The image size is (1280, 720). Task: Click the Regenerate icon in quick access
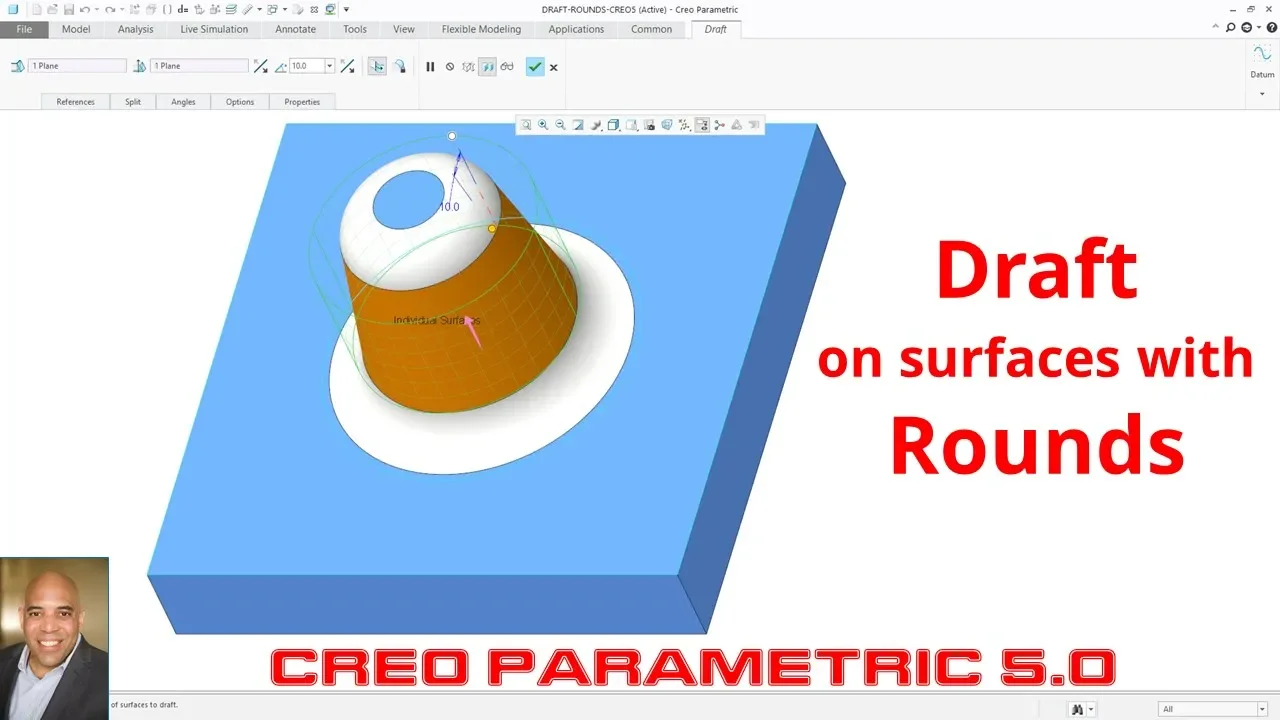pyautogui.click(x=134, y=9)
